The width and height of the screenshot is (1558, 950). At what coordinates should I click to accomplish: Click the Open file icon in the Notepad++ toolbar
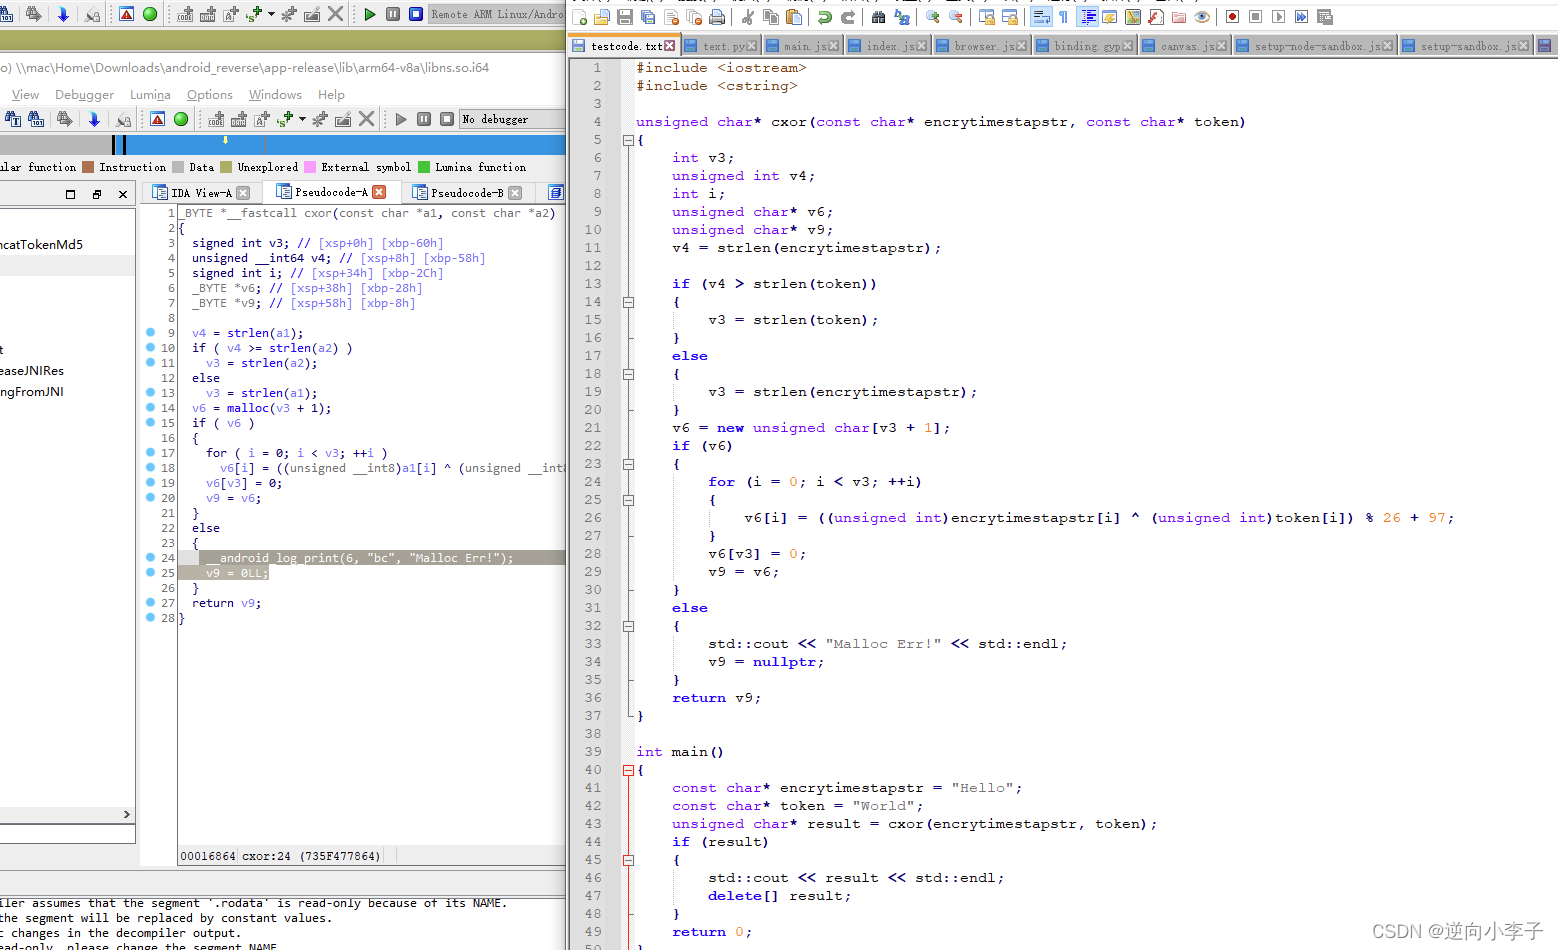pyautogui.click(x=601, y=17)
